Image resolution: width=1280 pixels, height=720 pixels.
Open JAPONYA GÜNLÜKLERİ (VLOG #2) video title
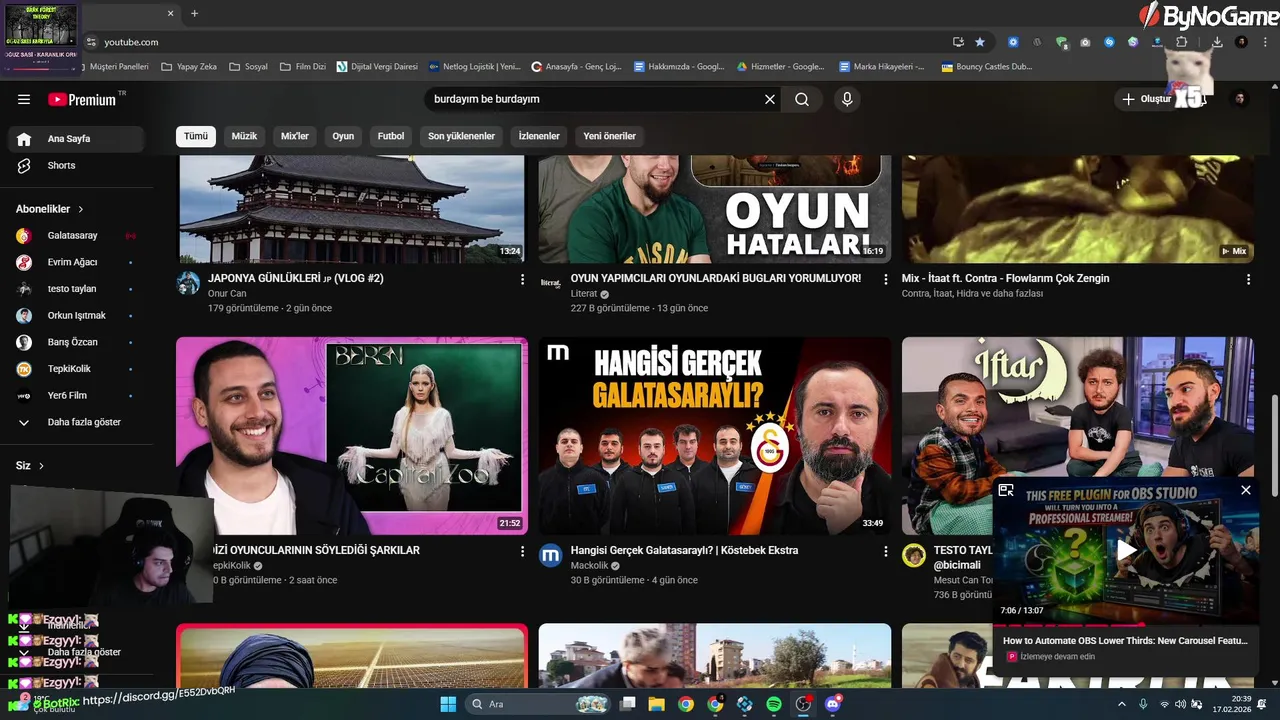tap(296, 278)
